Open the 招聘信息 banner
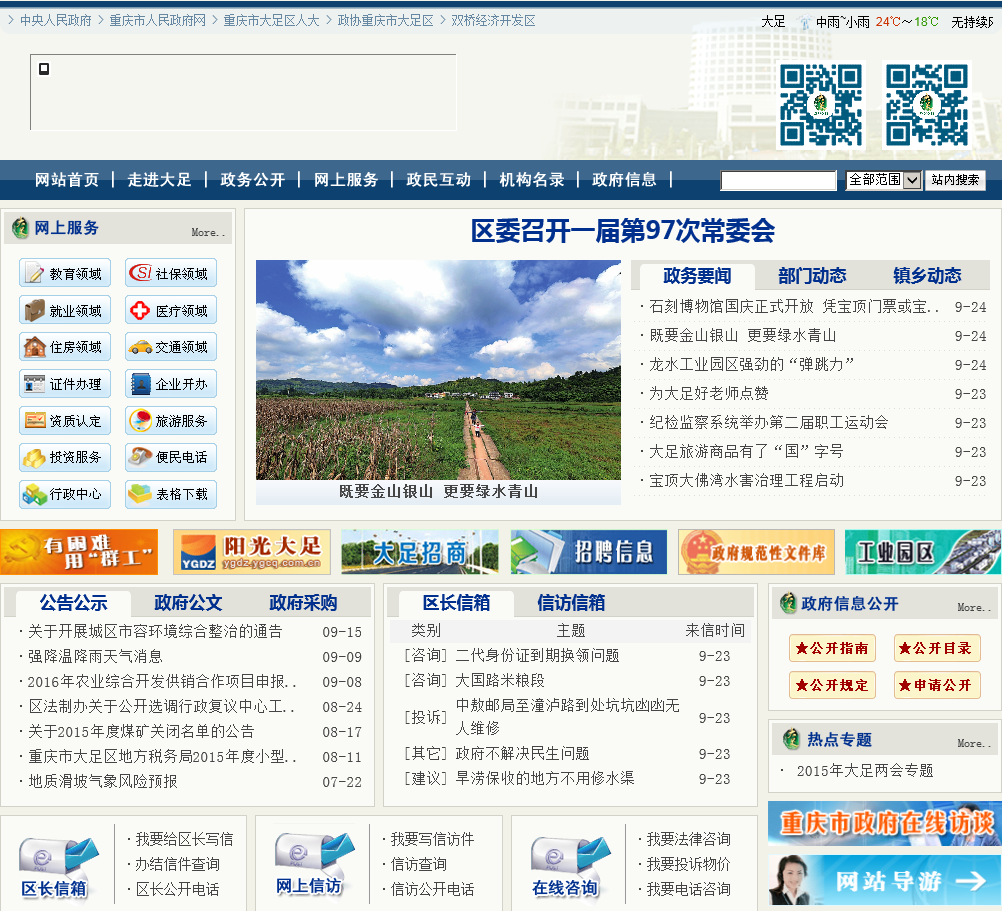This screenshot has width=1002, height=911. [589, 552]
